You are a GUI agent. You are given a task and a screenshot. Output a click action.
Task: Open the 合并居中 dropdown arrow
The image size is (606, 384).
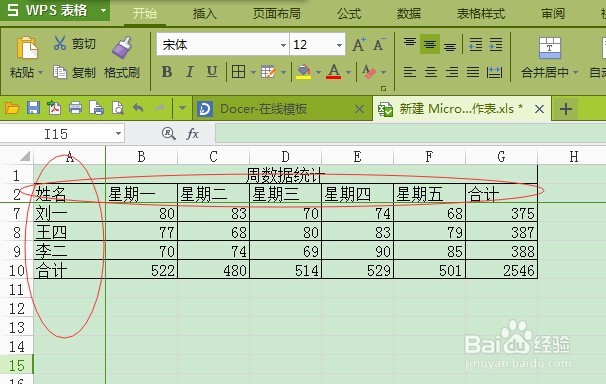(x=575, y=72)
